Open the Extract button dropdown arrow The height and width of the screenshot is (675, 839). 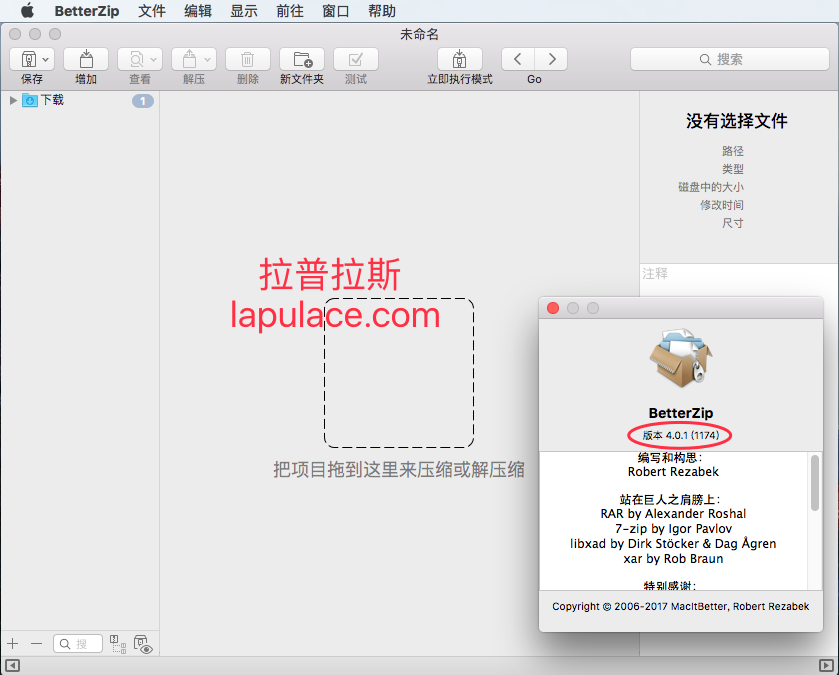point(207,59)
